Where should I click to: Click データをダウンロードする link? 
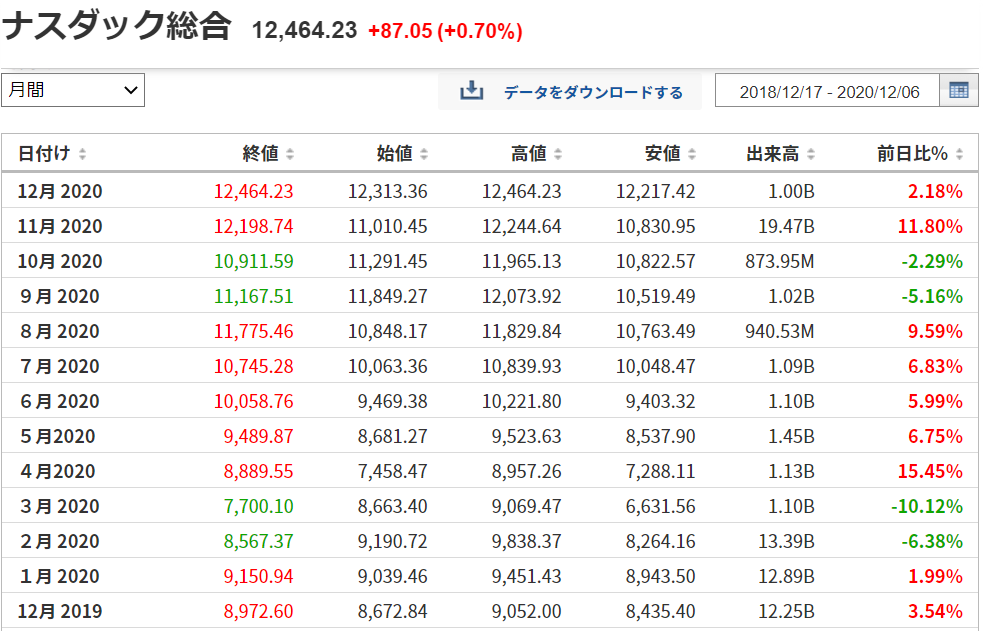(x=593, y=93)
